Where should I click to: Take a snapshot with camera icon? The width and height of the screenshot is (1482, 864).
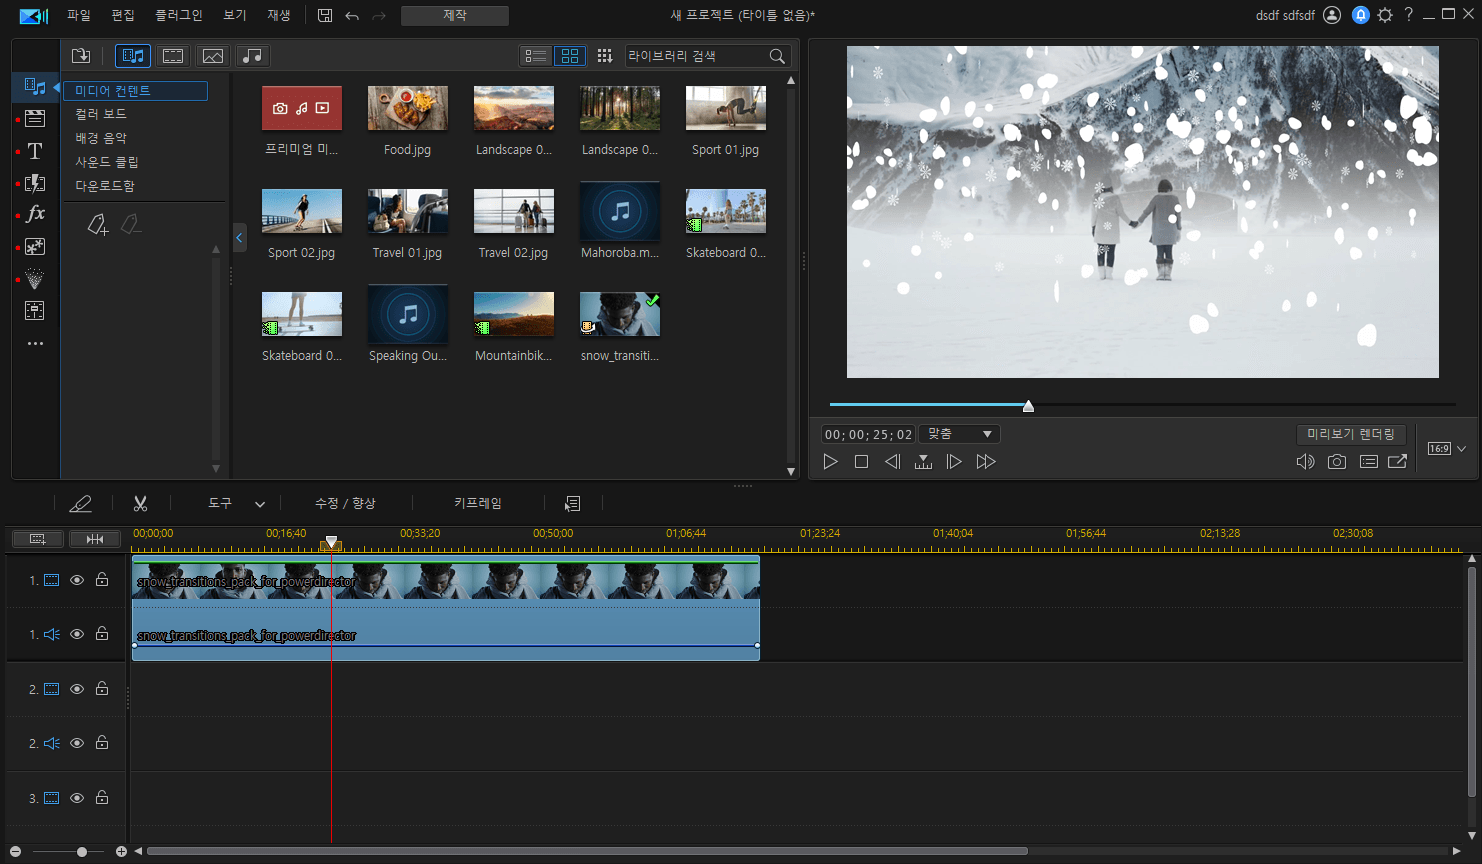click(x=1337, y=462)
